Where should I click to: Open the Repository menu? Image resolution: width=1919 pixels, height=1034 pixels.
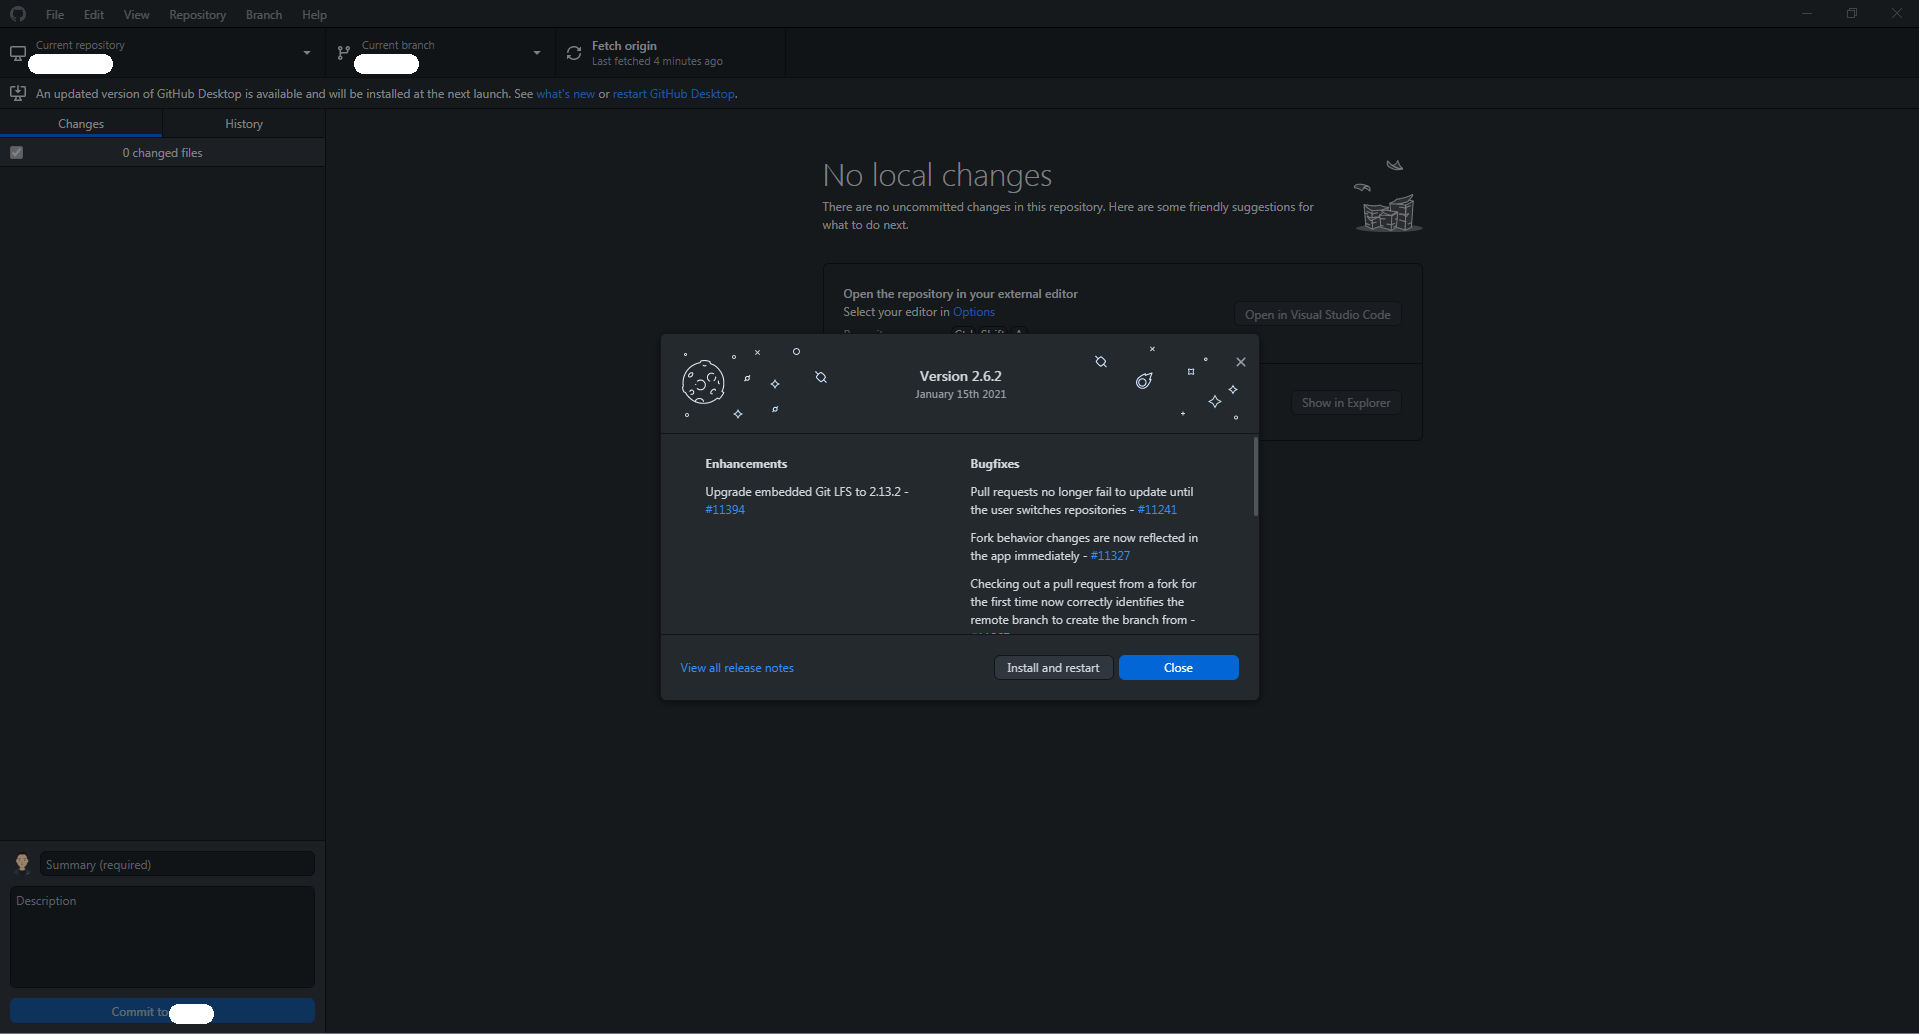click(x=197, y=15)
